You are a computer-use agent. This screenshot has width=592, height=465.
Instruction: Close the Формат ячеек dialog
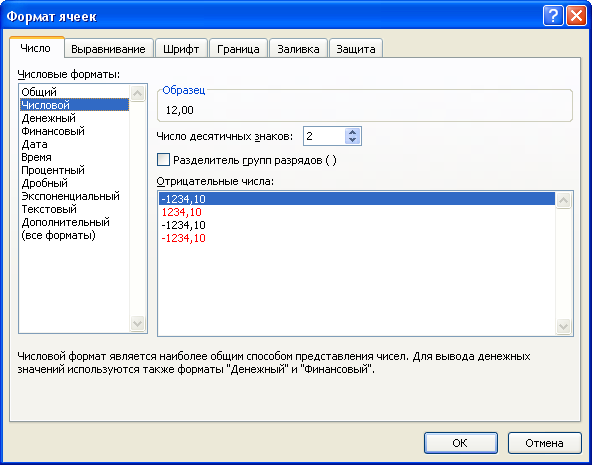pyautogui.click(x=577, y=16)
